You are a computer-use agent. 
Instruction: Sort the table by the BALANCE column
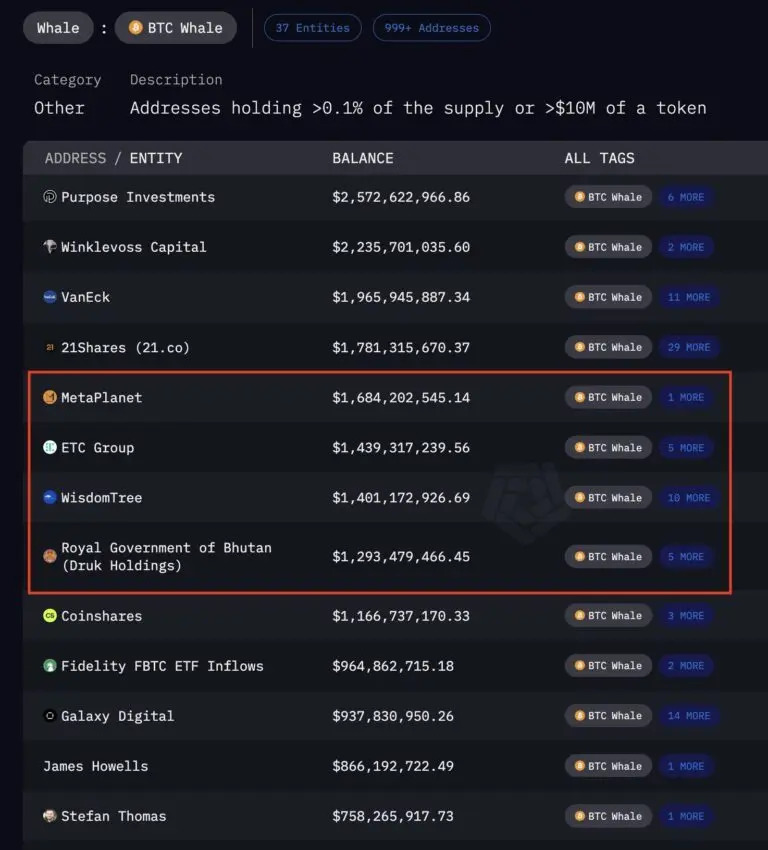point(361,158)
